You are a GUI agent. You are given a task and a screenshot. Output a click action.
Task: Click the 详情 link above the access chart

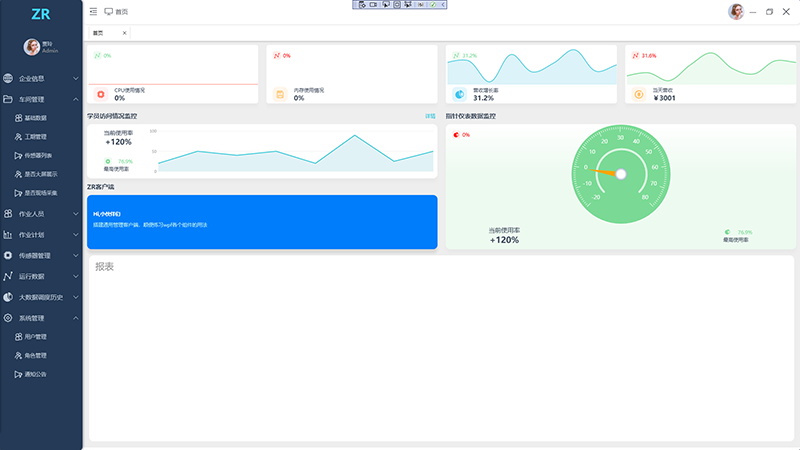(430, 116)
